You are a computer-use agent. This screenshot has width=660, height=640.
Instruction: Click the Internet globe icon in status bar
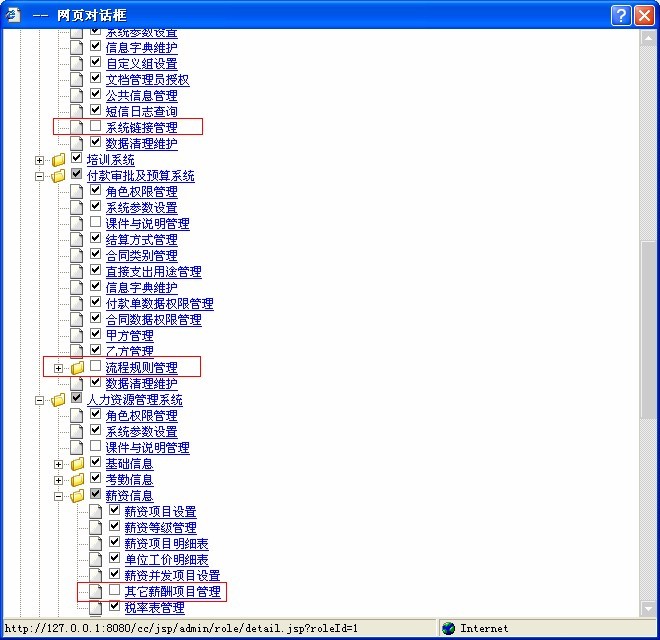(448, 628)
